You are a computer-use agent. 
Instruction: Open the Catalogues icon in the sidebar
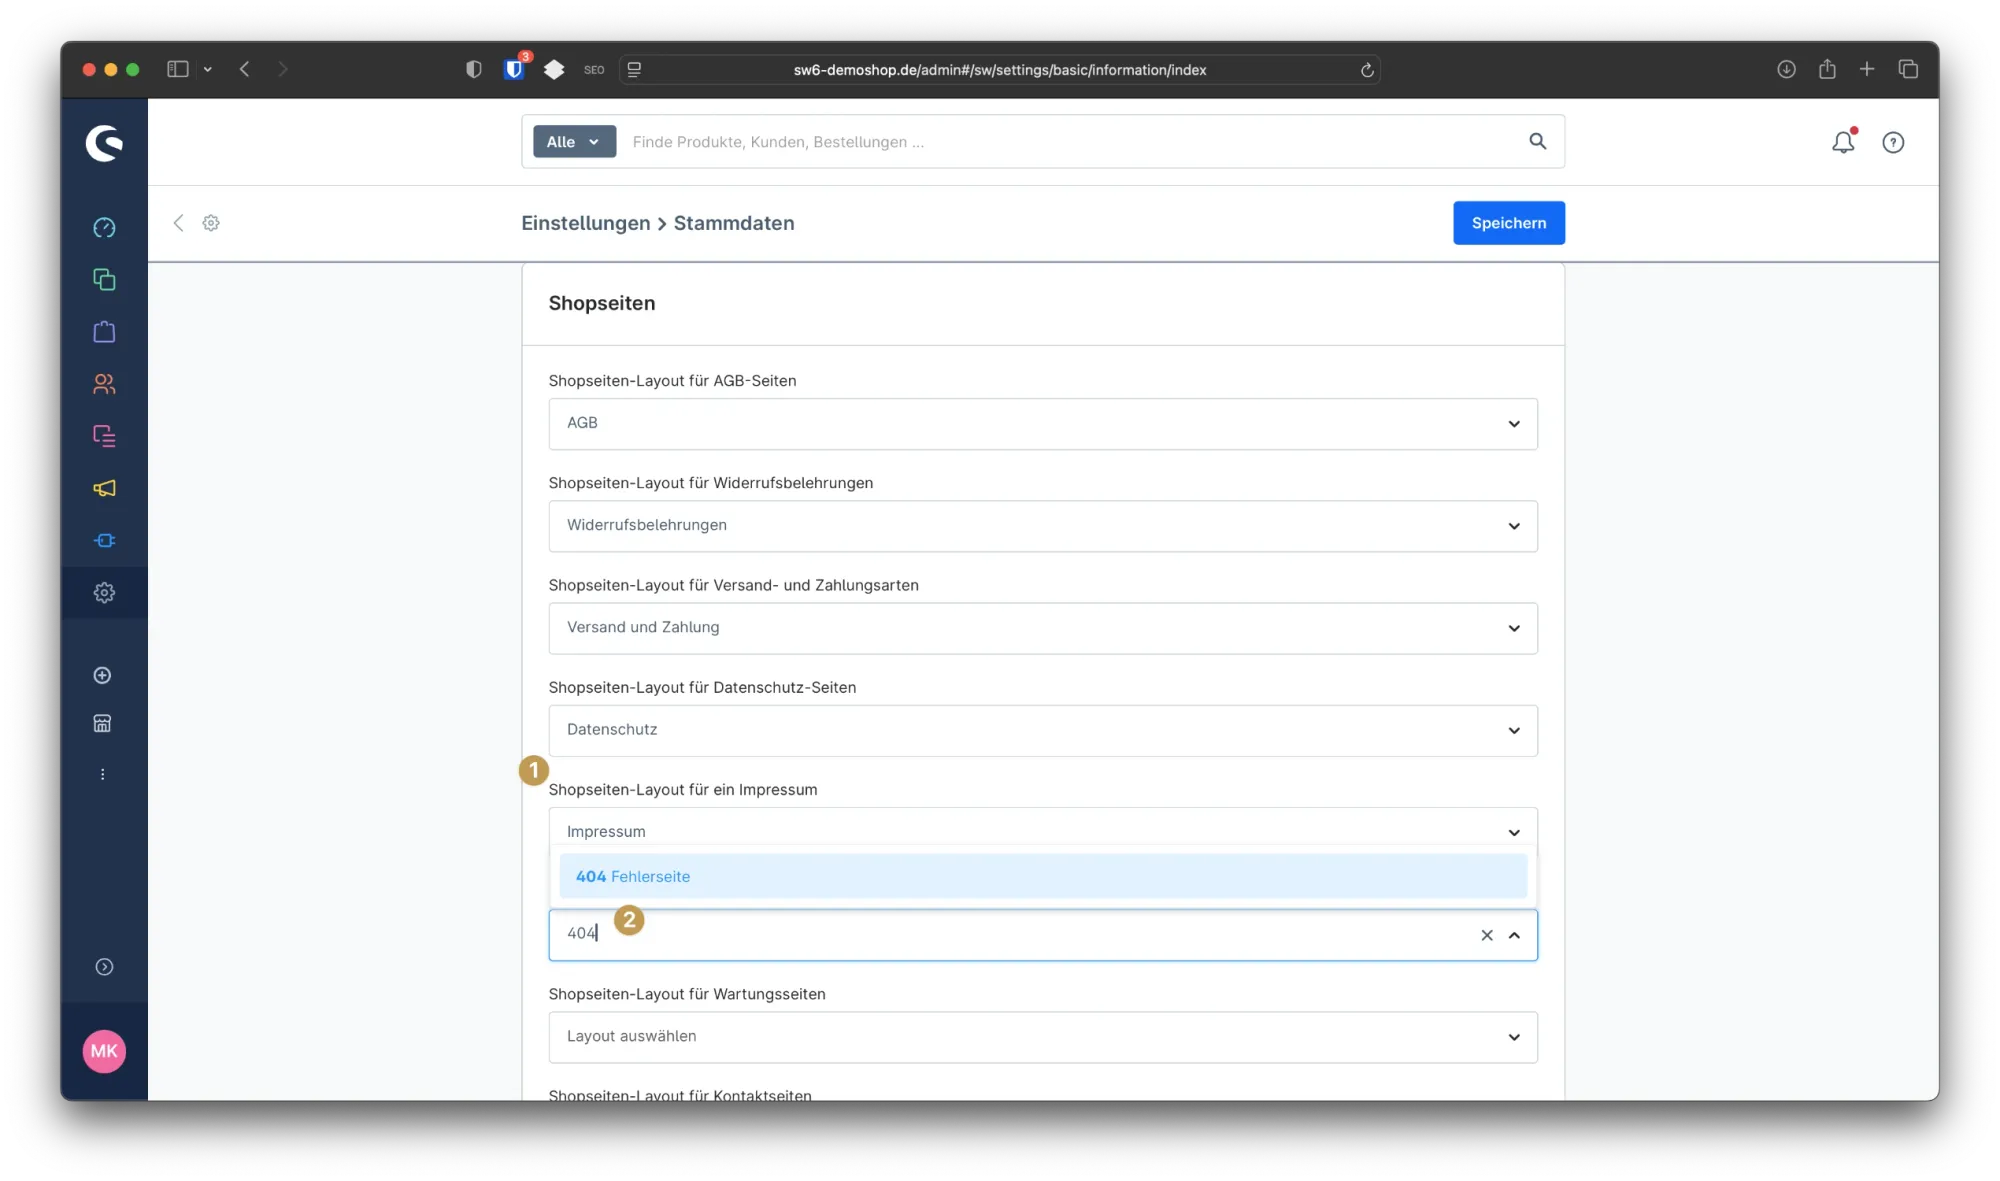[x=104, y=280]
